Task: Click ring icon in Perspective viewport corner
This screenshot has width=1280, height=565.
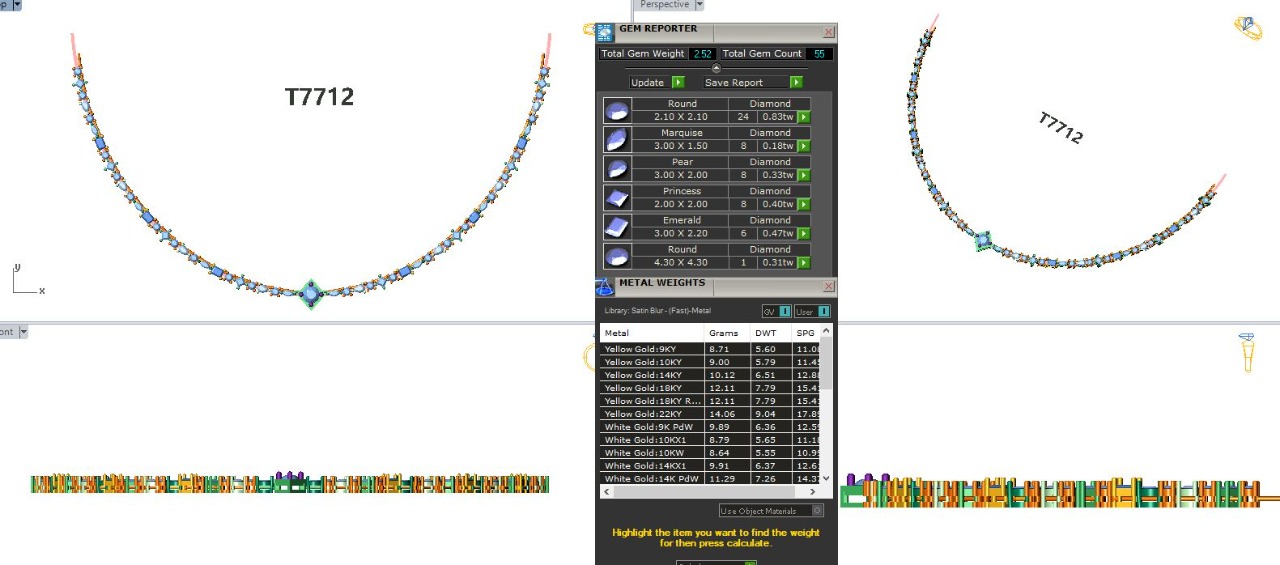Action: 1247,28
